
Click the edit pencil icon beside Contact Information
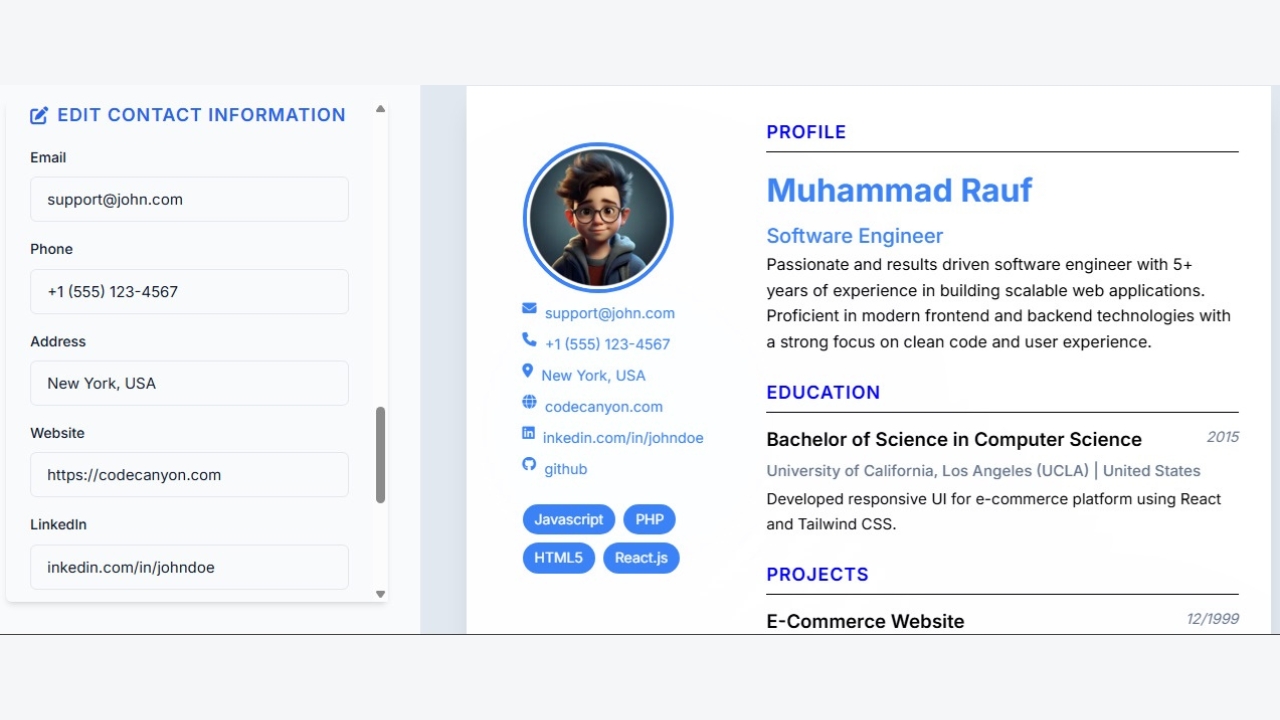(x=39, y=116)
